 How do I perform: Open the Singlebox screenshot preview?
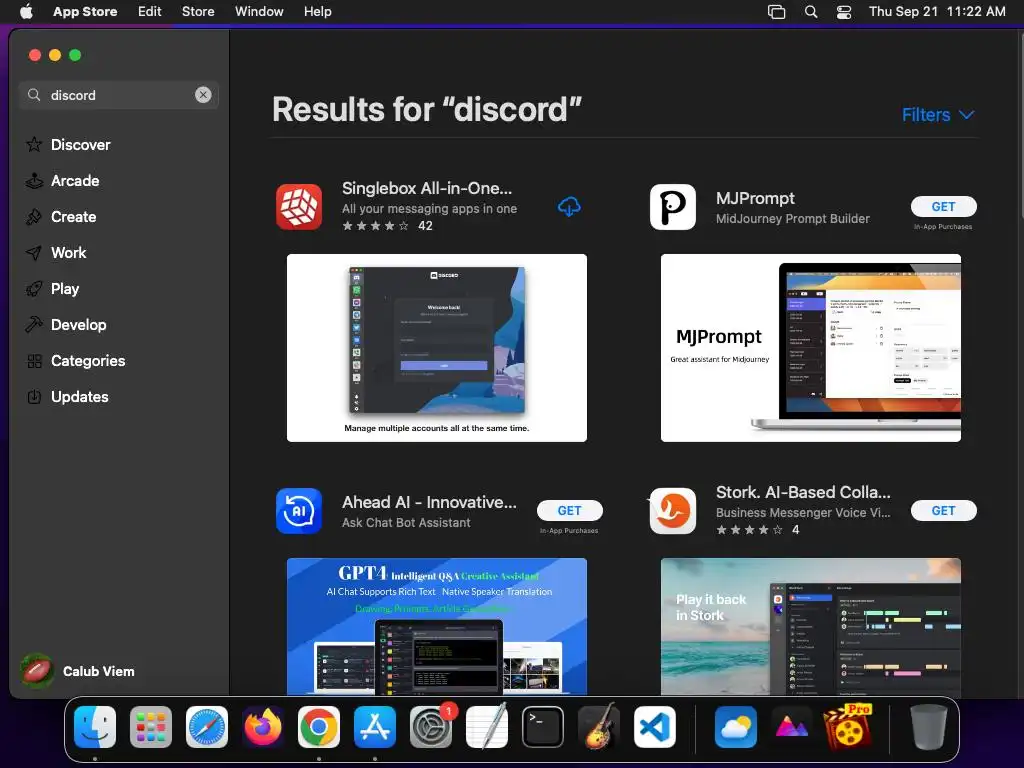437,348
